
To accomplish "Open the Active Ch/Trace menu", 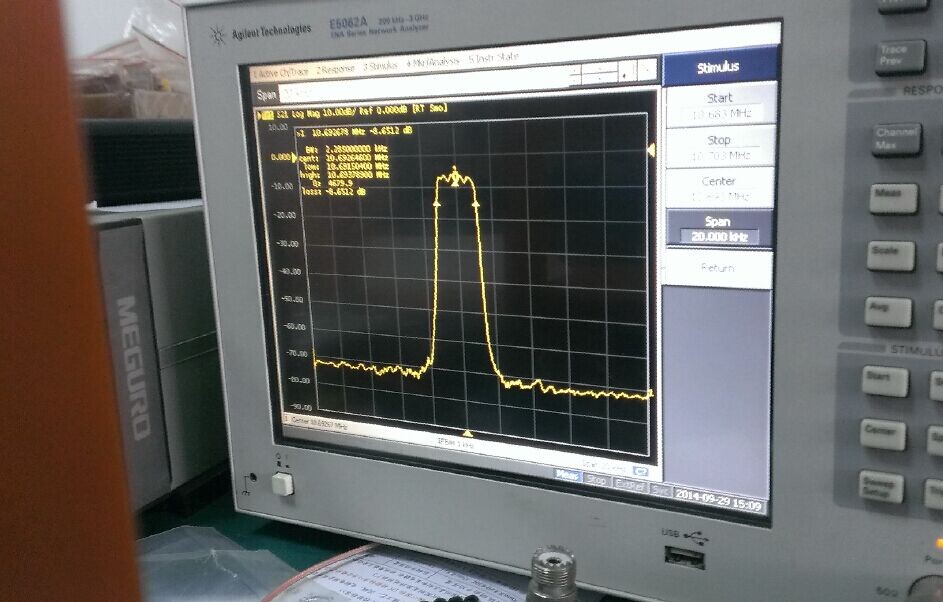I will click(280, 73).
